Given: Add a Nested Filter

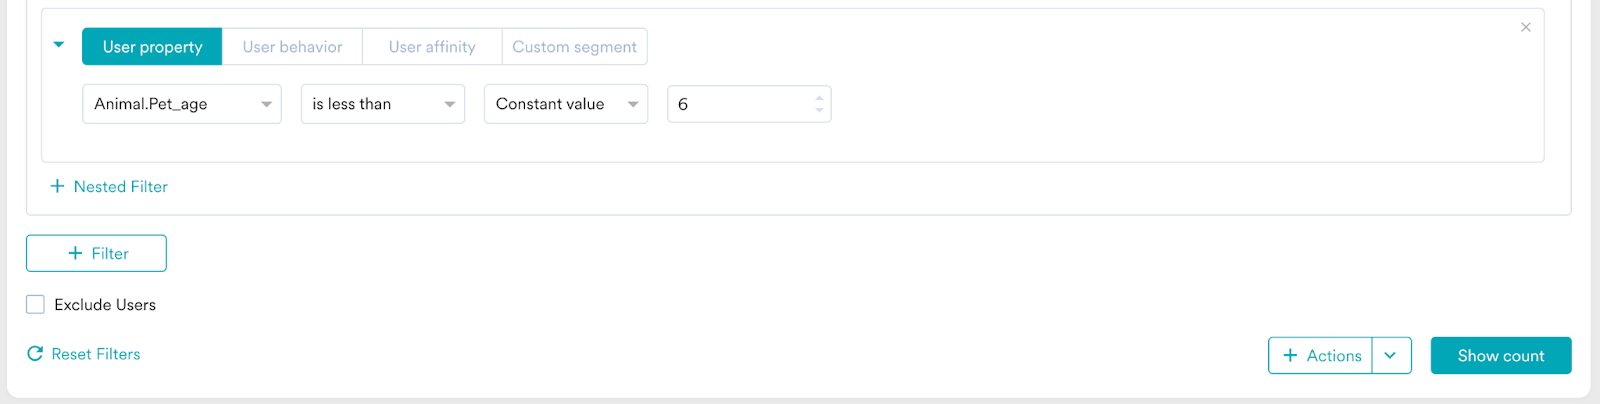Looking at the screenshot, I should 120,187.
